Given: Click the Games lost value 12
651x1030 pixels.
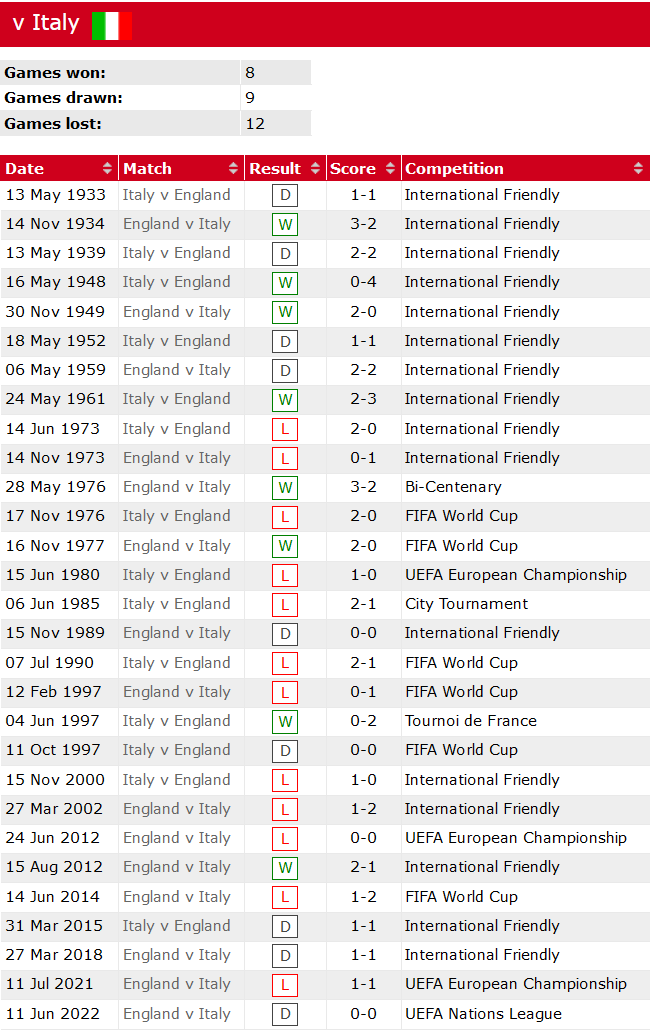Looking at the screenshot, I should click(255, 124).
